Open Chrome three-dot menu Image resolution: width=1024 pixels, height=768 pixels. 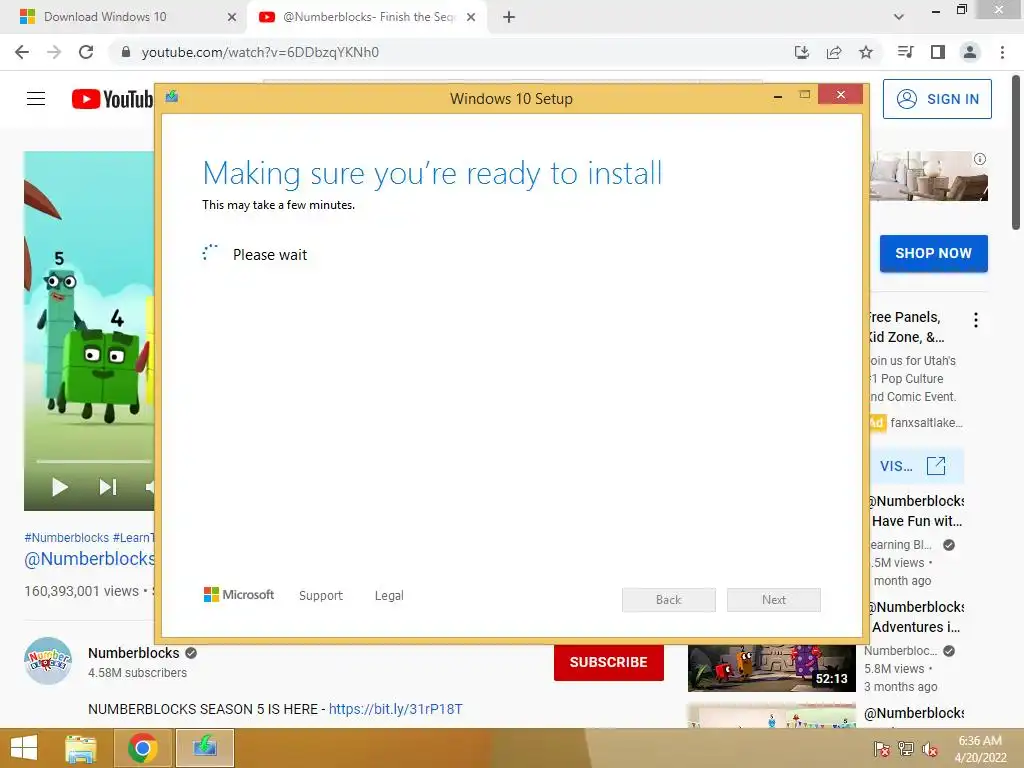[x=1002, y=52]
